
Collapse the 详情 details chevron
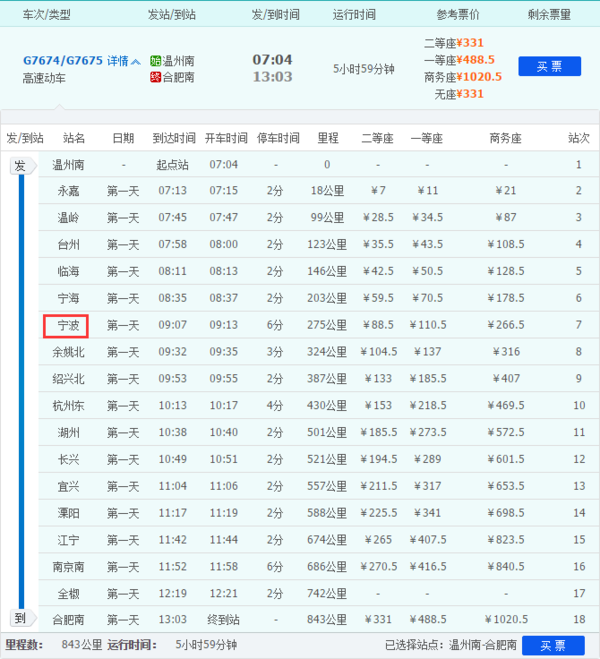[136, 61]
